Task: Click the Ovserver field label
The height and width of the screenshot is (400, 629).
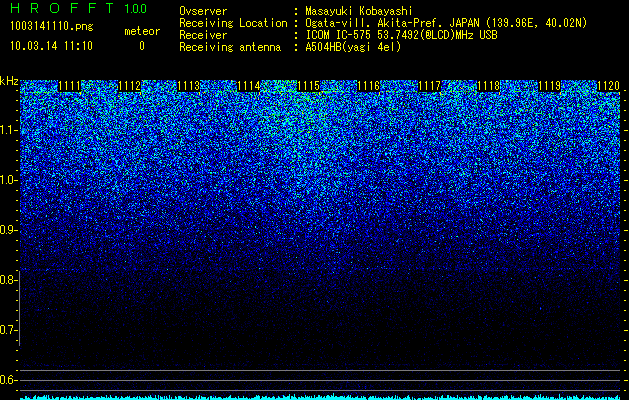Action: click(203, 11)
